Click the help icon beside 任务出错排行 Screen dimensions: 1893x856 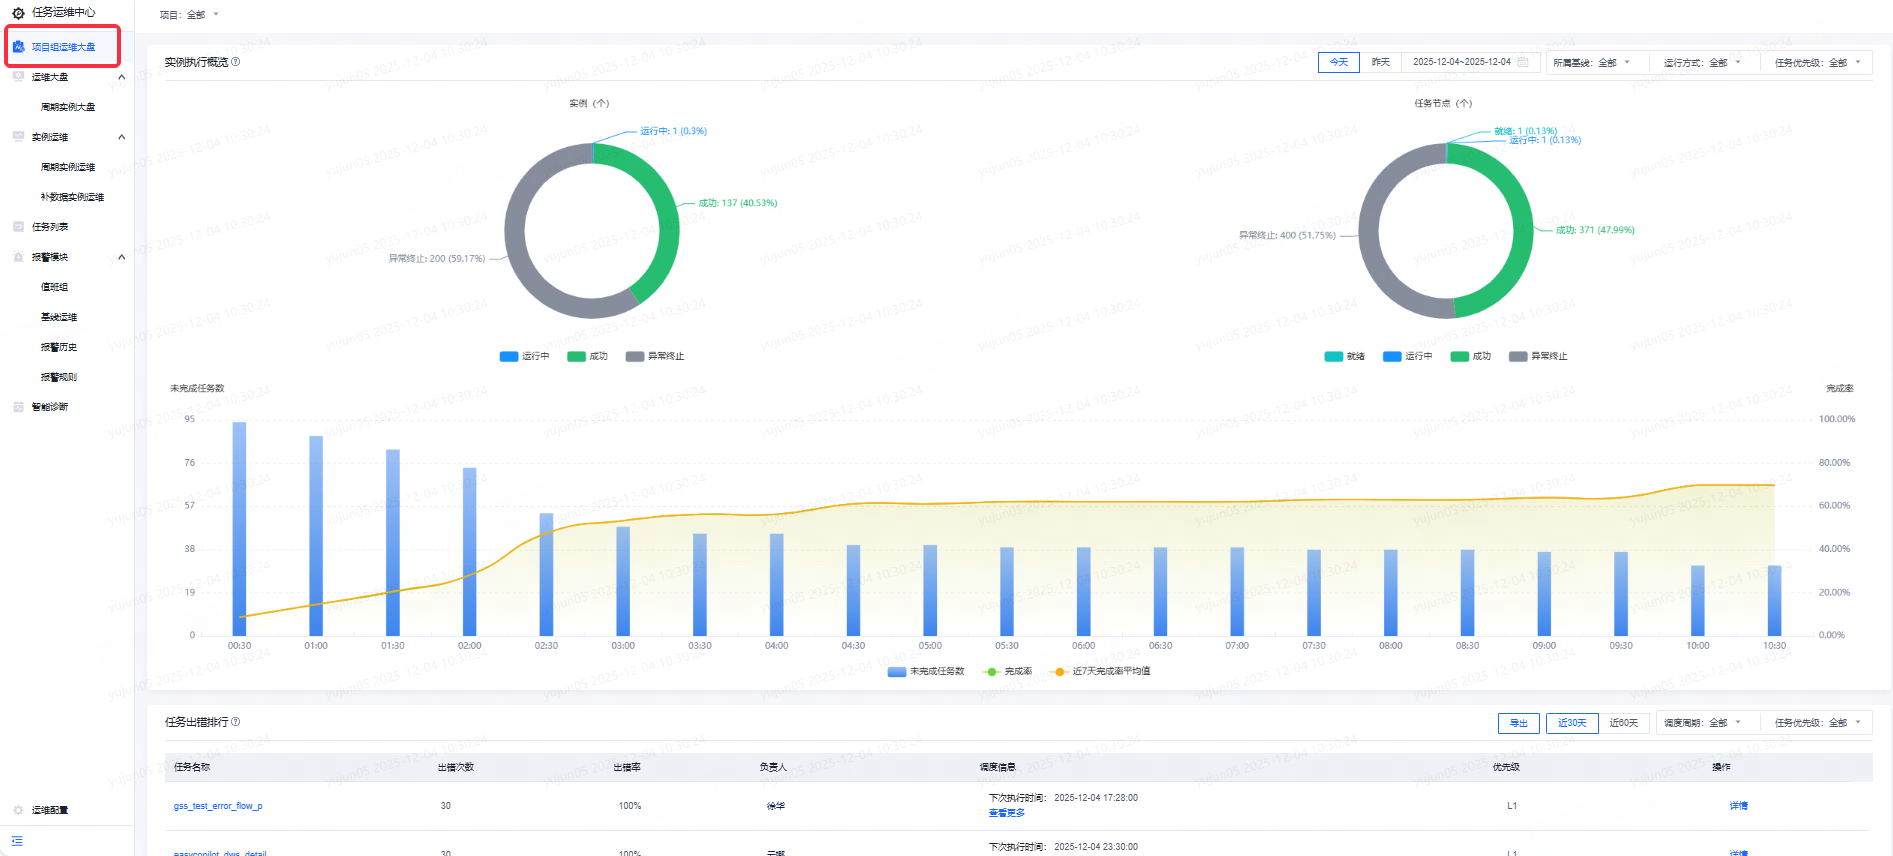(x=236, y=722)
